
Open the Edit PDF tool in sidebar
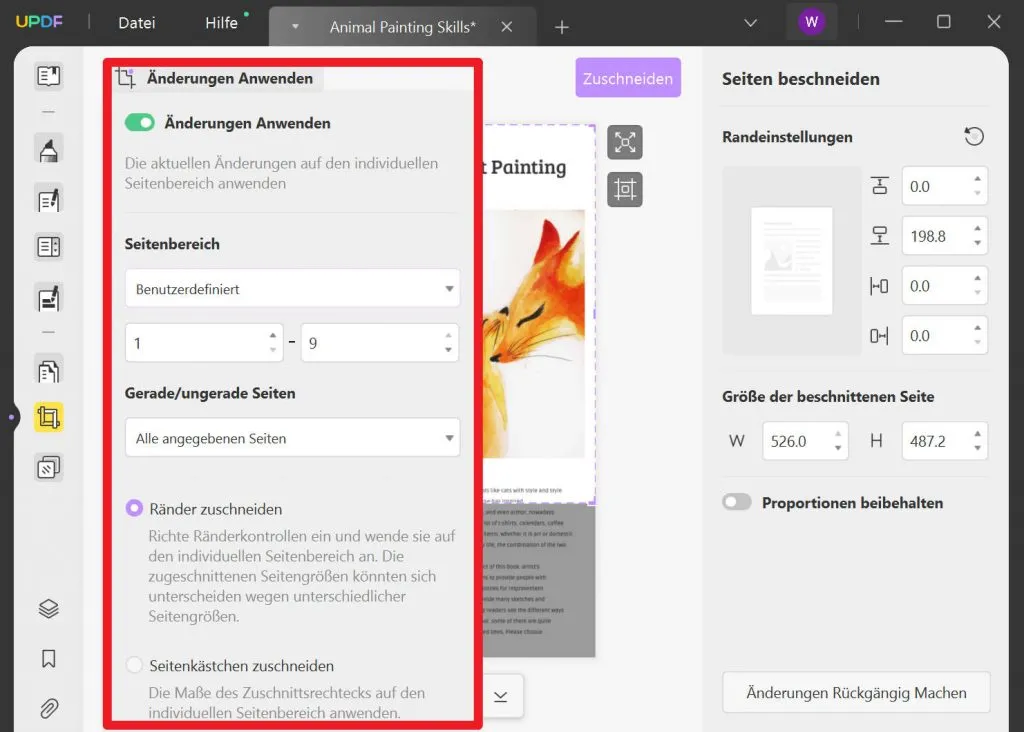(x=48, y=199)
